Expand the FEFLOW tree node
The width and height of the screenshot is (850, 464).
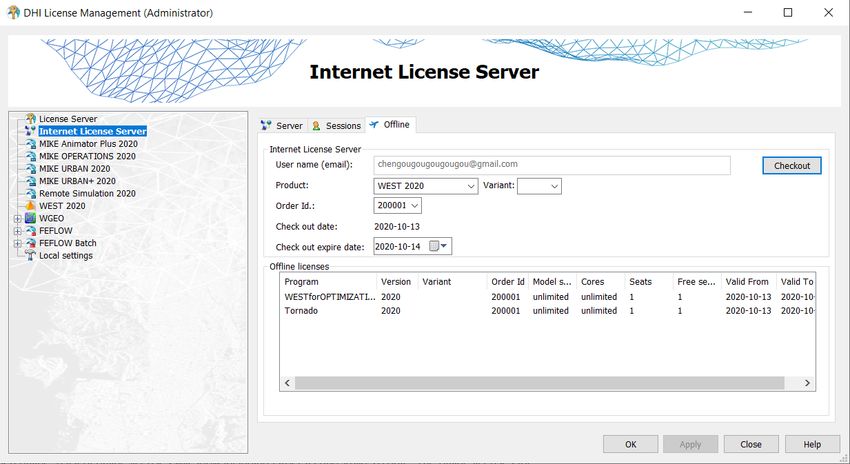pos(17,231)
